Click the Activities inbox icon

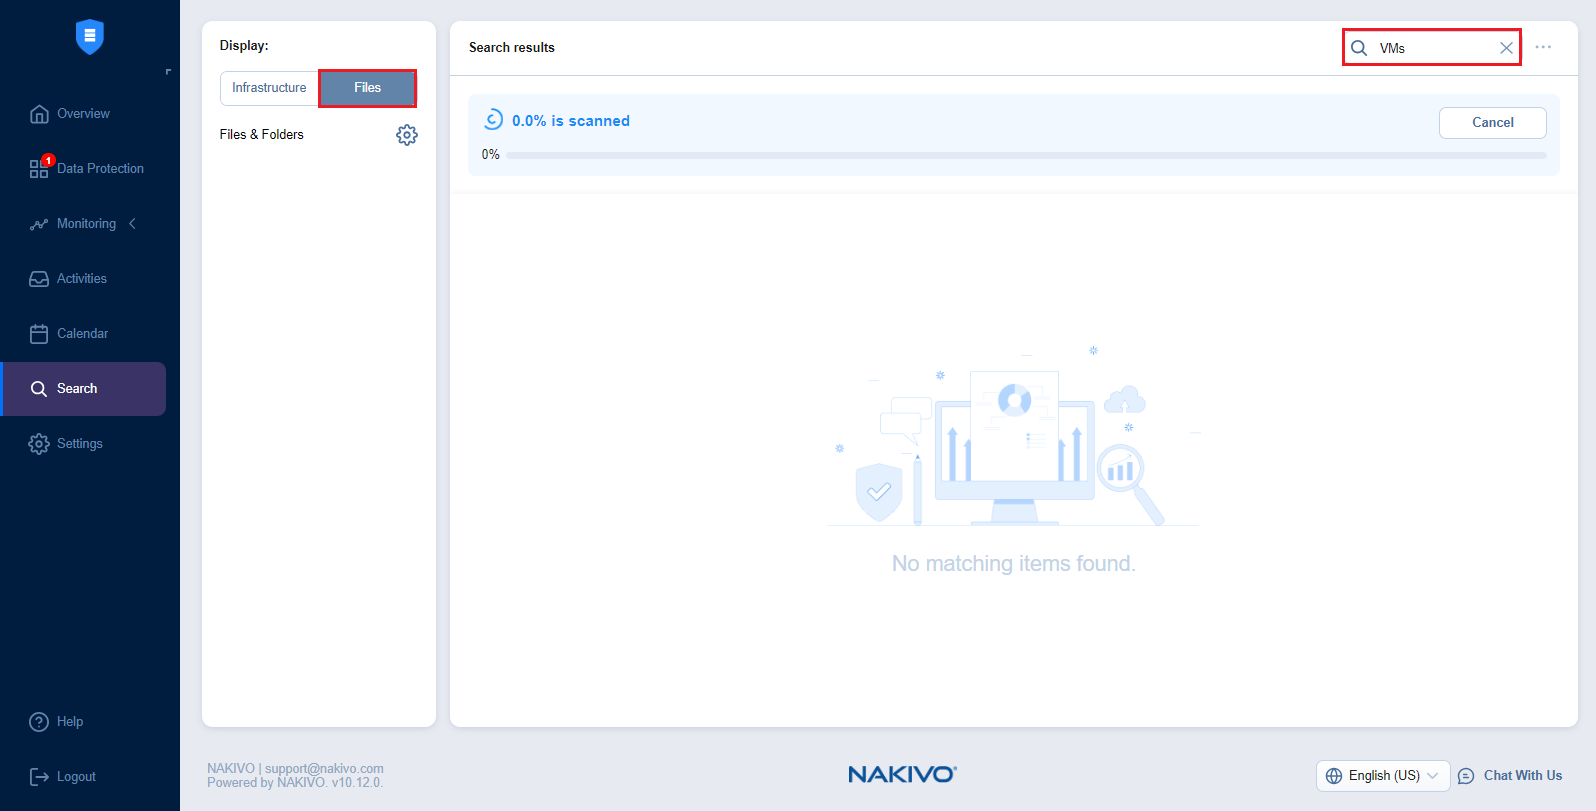point(39,279)
